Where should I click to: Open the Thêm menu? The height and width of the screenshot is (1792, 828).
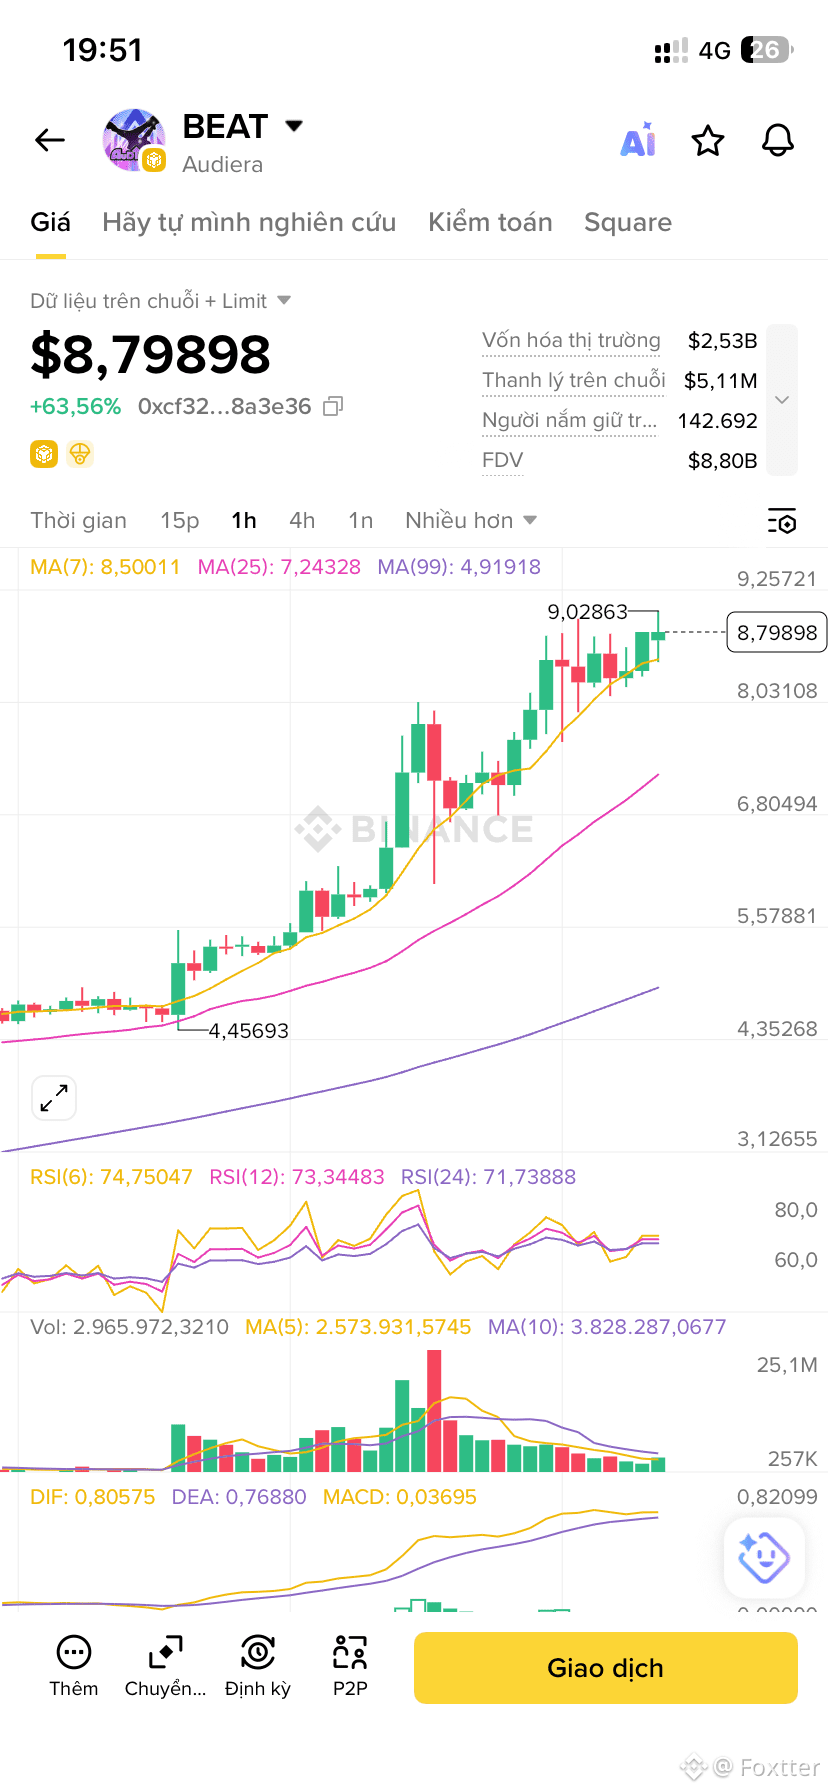click(x=74, y=1667)
